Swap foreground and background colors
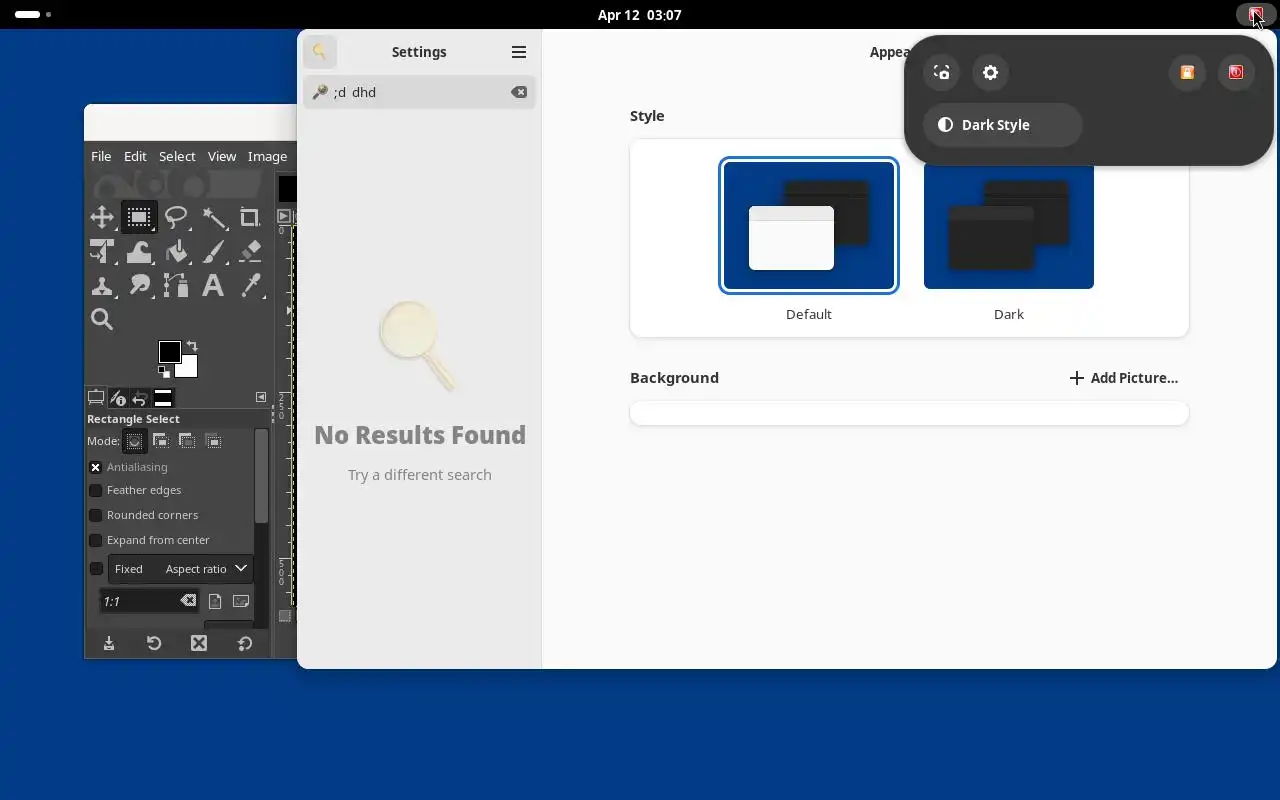 pyautogui.click(x=192, y=346)
